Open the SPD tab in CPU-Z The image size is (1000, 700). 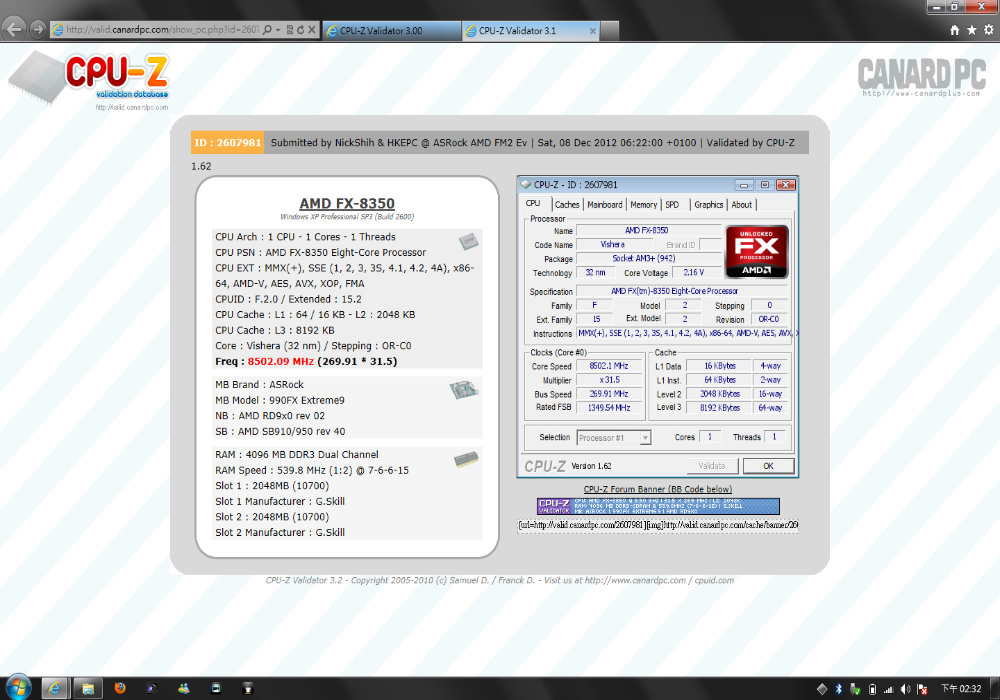tap(672, 205)
